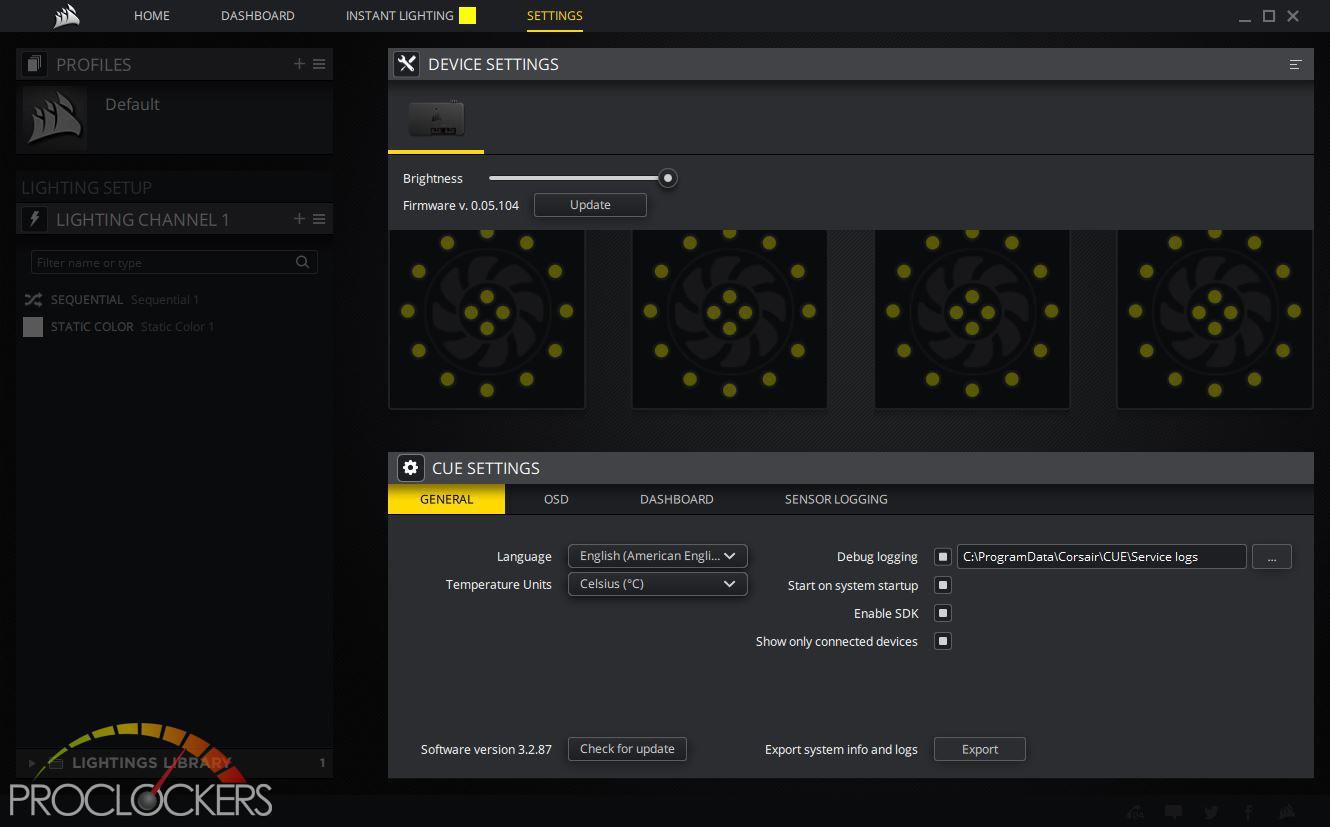1330x827 pixels.
Task: Open the Facebook link icon
Action: coord(1249,812)
